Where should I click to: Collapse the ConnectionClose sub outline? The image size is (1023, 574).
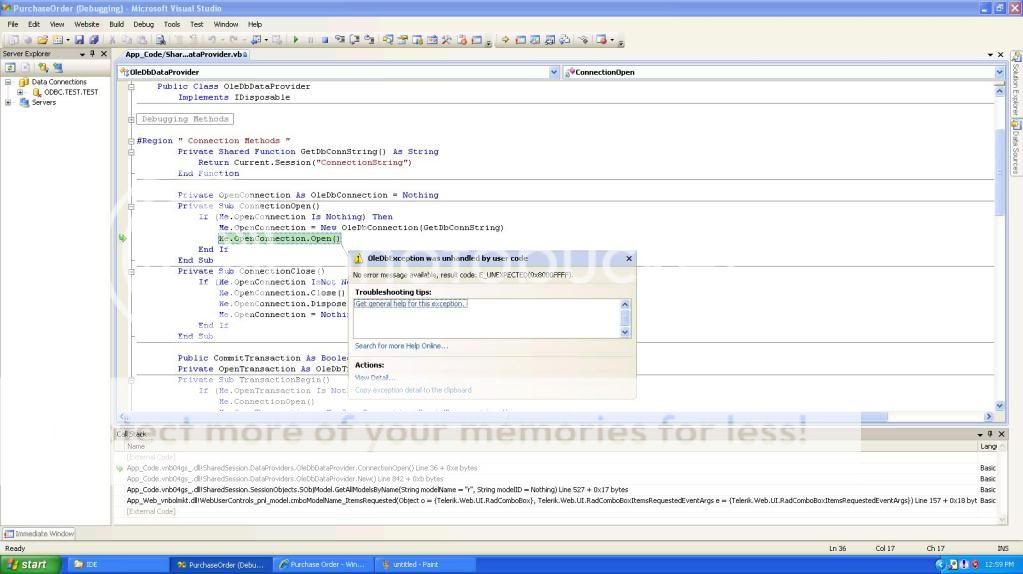(x=131, y=271)
